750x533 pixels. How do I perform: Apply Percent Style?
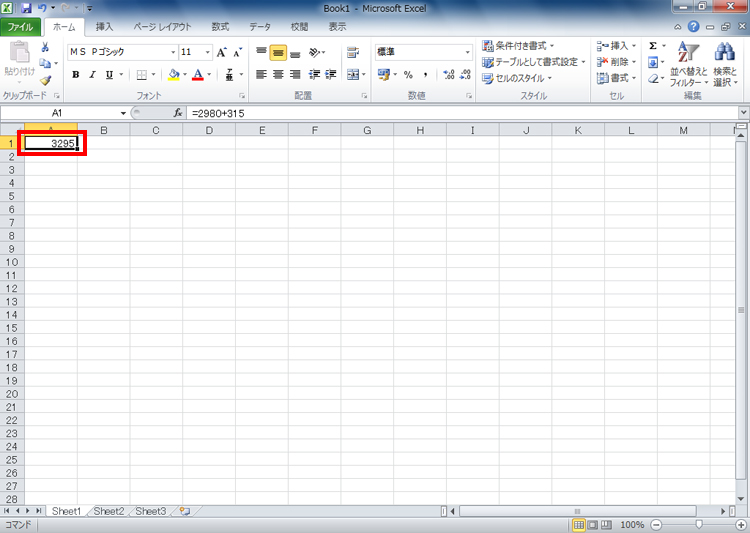pyautogui.click(x=408, y=75)
